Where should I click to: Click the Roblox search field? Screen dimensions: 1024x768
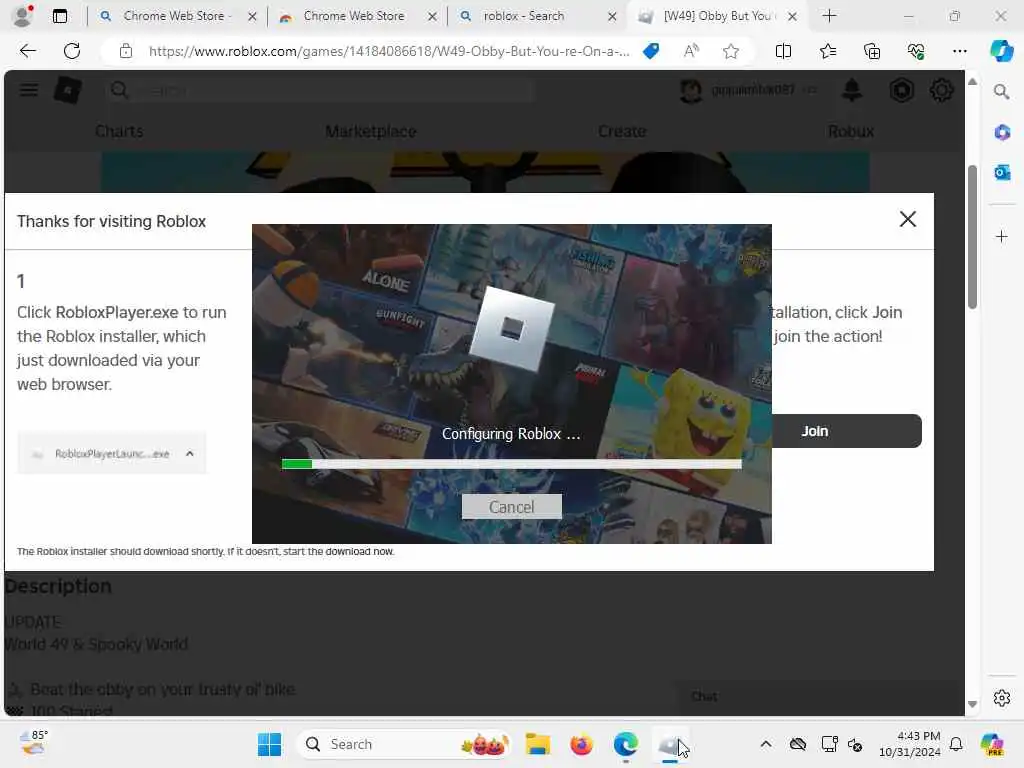(x=320, y=90)
